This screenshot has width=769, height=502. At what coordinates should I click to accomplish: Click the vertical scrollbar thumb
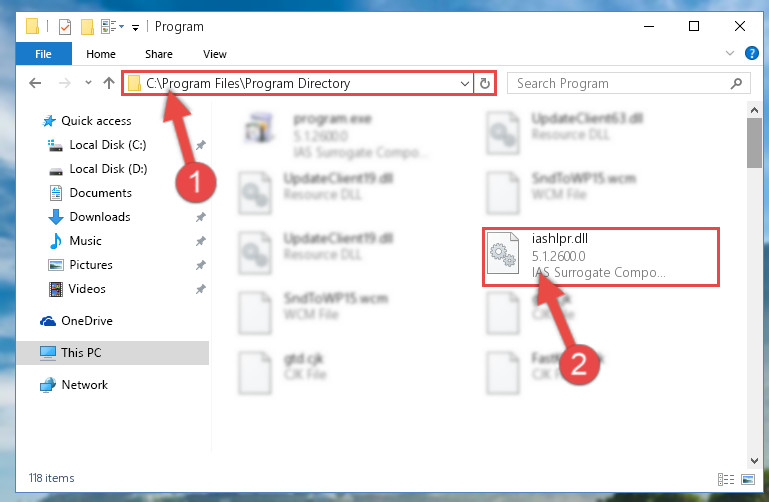[x=754, y=143]
